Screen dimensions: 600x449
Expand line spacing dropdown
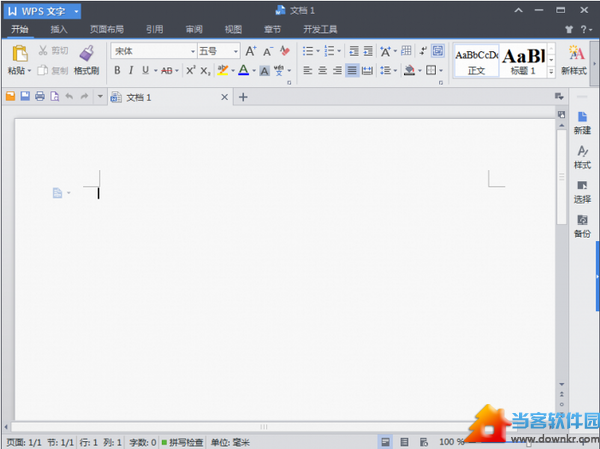point(395,71)
